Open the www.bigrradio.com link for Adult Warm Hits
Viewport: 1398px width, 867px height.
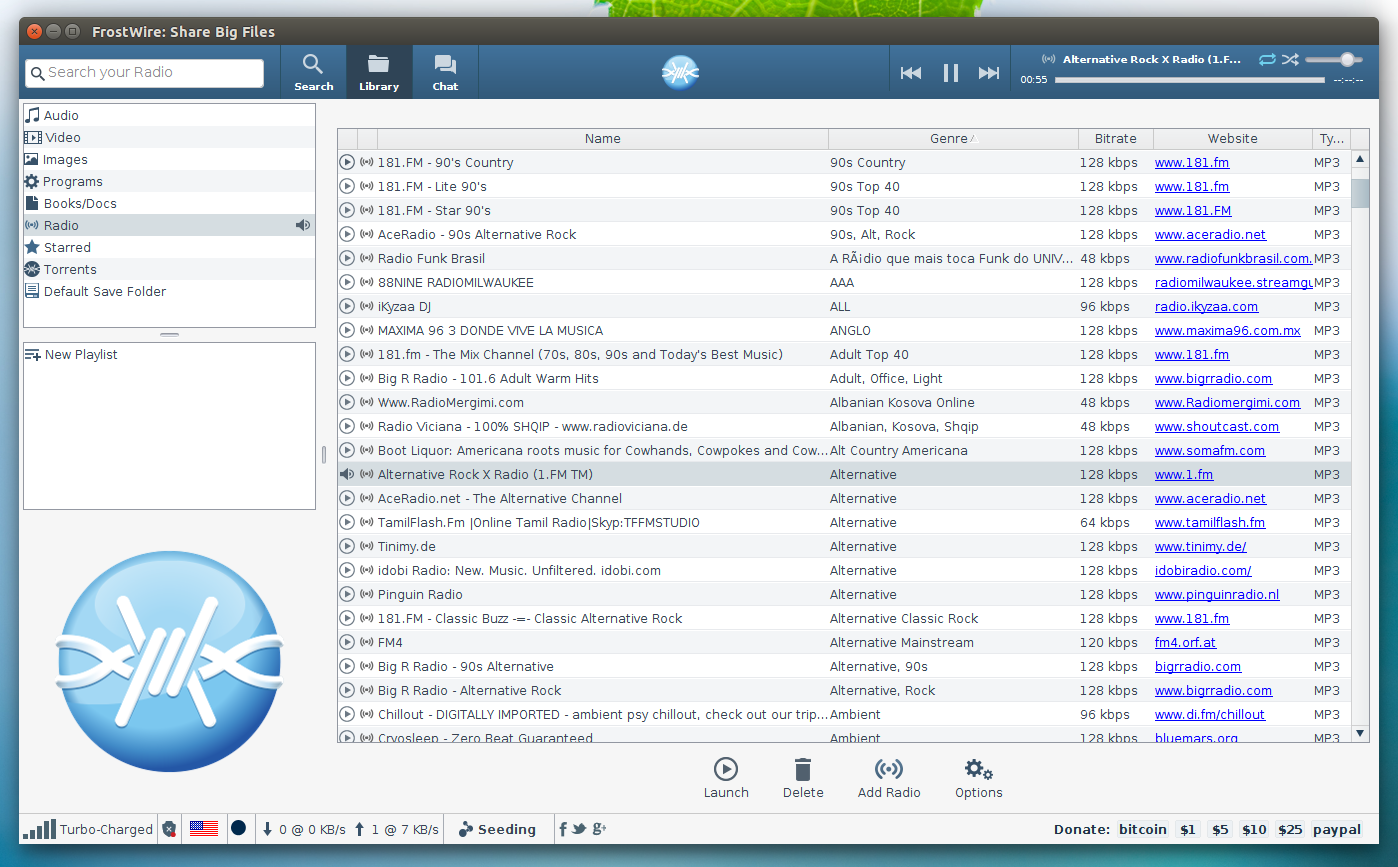coord(1213,379)
